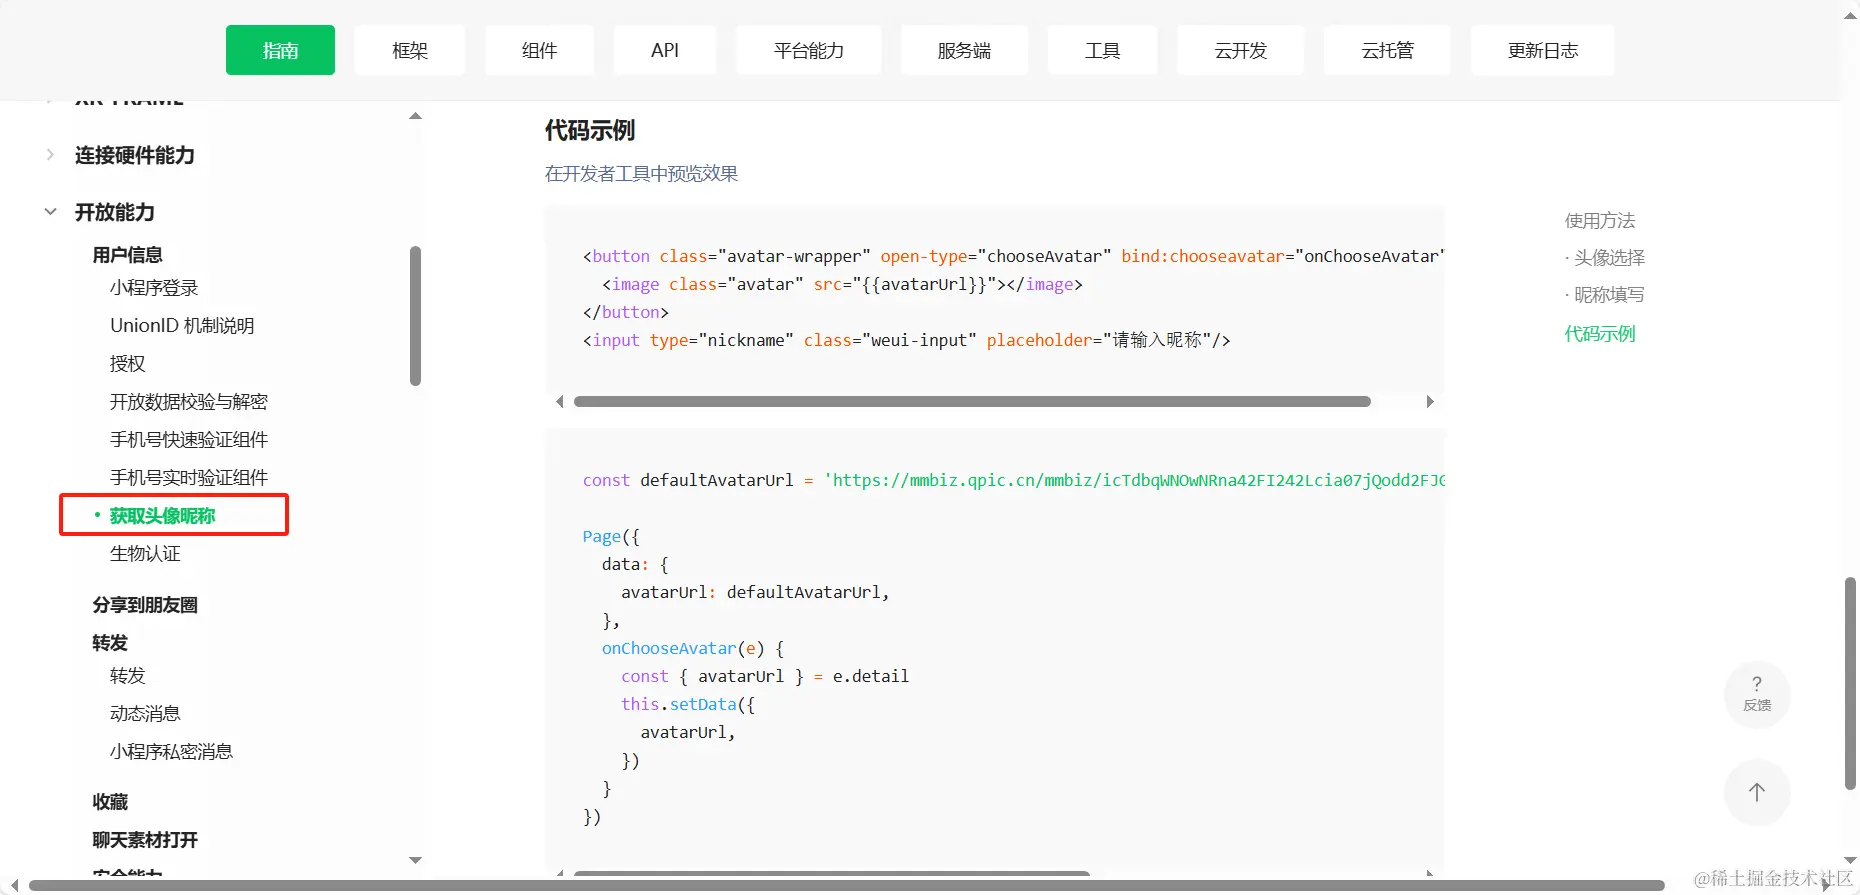Open 手机号实时验证组件 page
This screenshot has width=1860, height=895.
coord(189,478)
